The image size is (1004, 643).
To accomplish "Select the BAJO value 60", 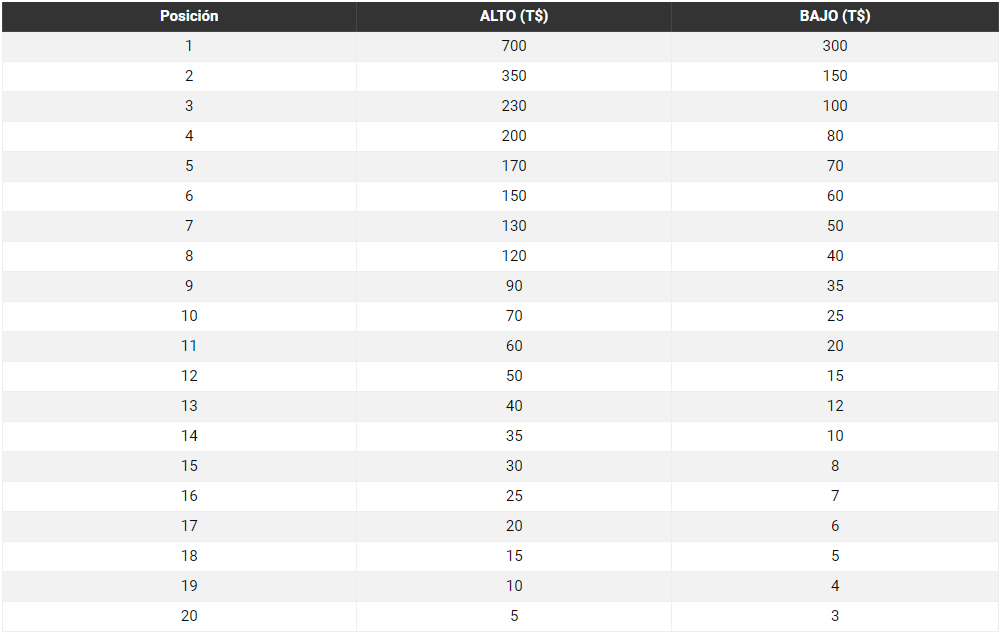I will pos(835,196).
